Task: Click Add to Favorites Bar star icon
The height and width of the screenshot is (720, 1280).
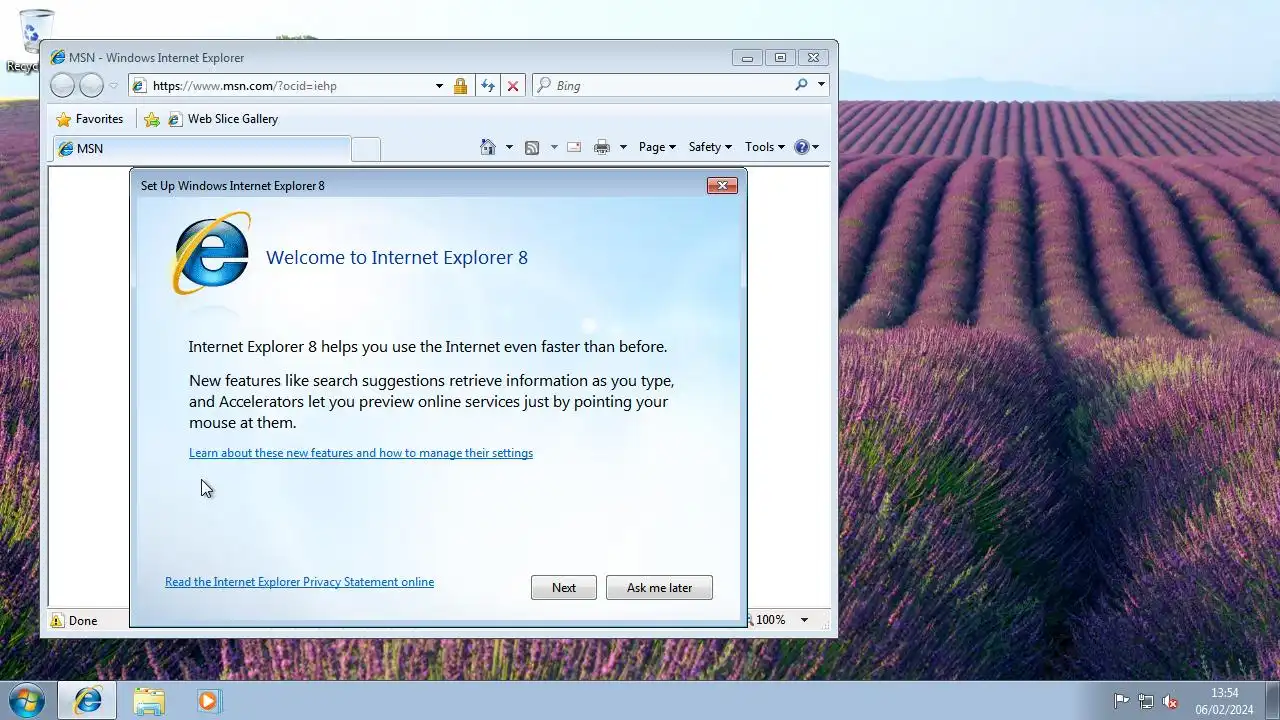Action: 152,119
